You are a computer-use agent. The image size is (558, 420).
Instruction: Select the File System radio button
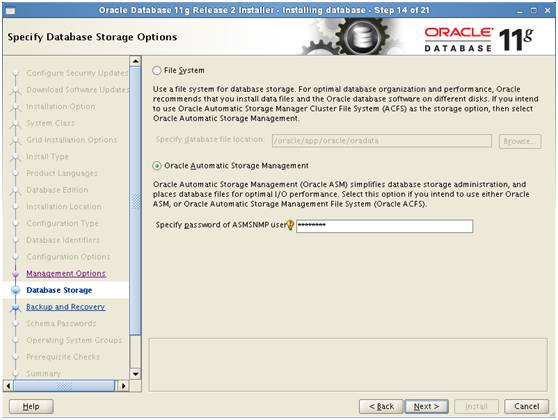pos(157,70)
